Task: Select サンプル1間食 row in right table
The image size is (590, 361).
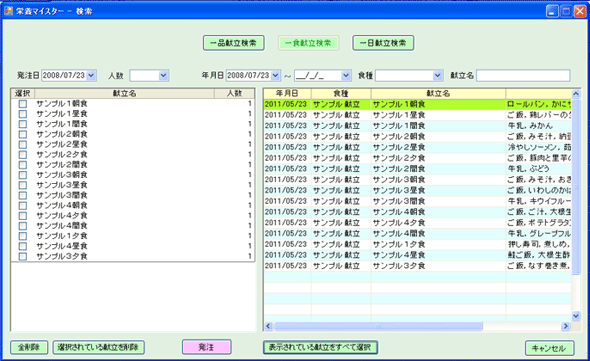Action: click(x=417, y=126)
